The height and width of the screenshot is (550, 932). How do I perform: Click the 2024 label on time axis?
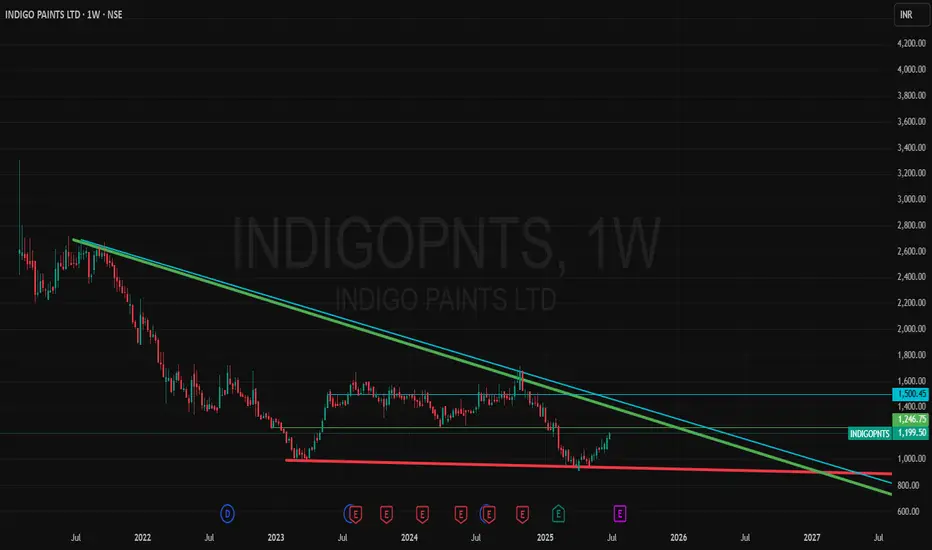coord(409,538)
